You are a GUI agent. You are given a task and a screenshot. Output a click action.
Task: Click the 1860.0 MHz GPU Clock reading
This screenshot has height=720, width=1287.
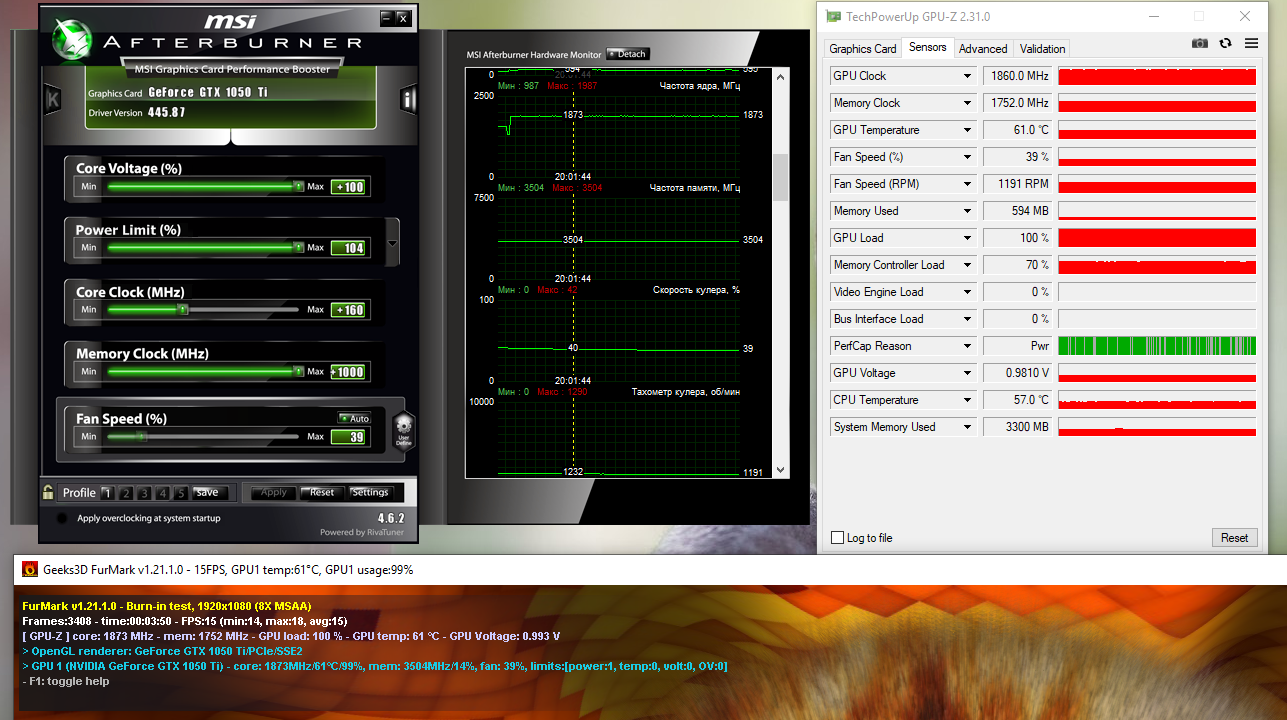(1018, 76)
